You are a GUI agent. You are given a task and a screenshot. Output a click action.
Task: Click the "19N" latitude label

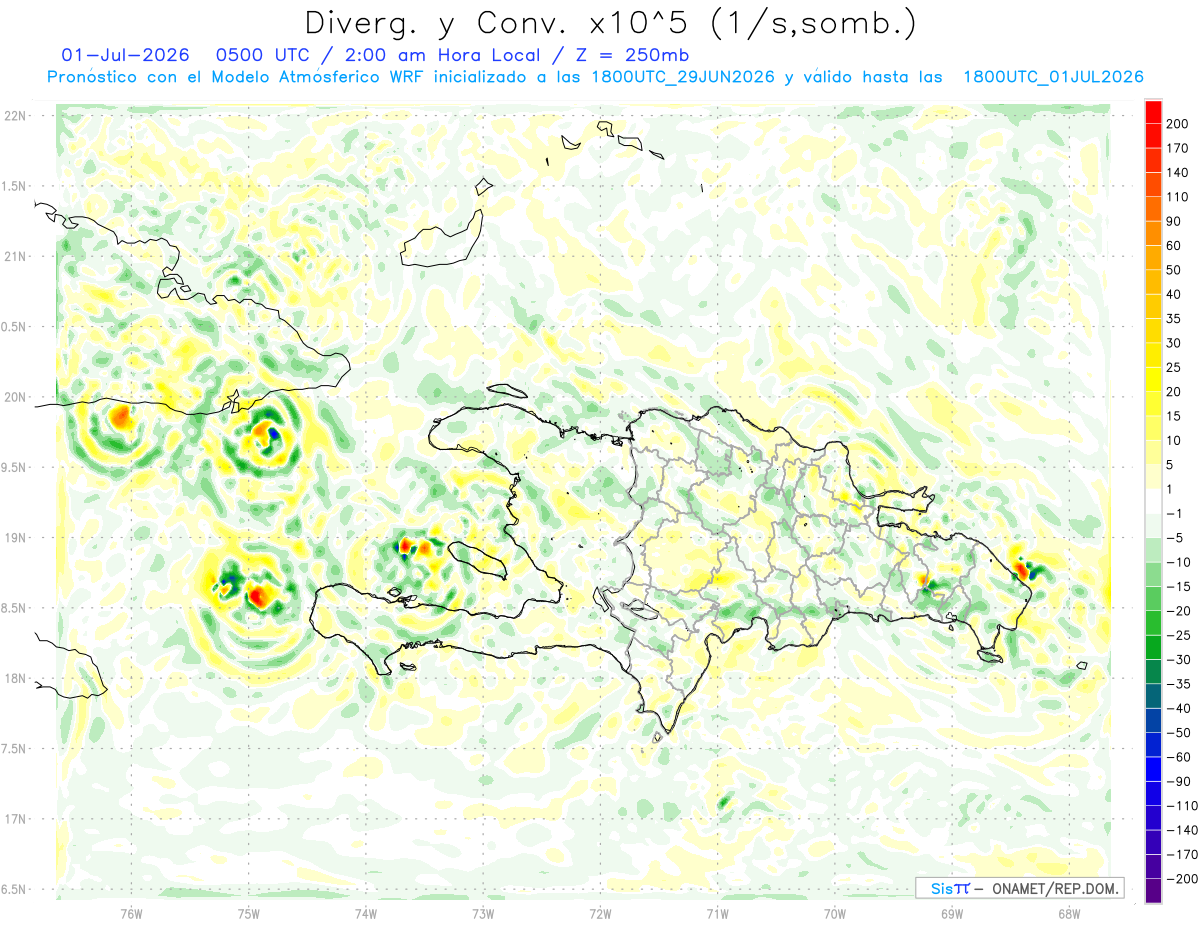(15, 538)
